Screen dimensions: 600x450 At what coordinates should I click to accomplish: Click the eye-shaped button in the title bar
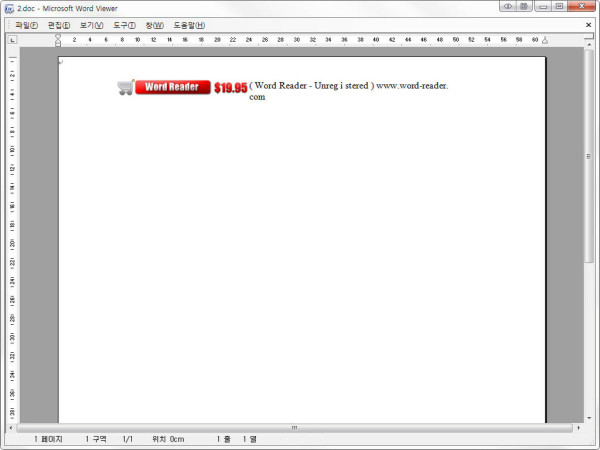(508, 6)
